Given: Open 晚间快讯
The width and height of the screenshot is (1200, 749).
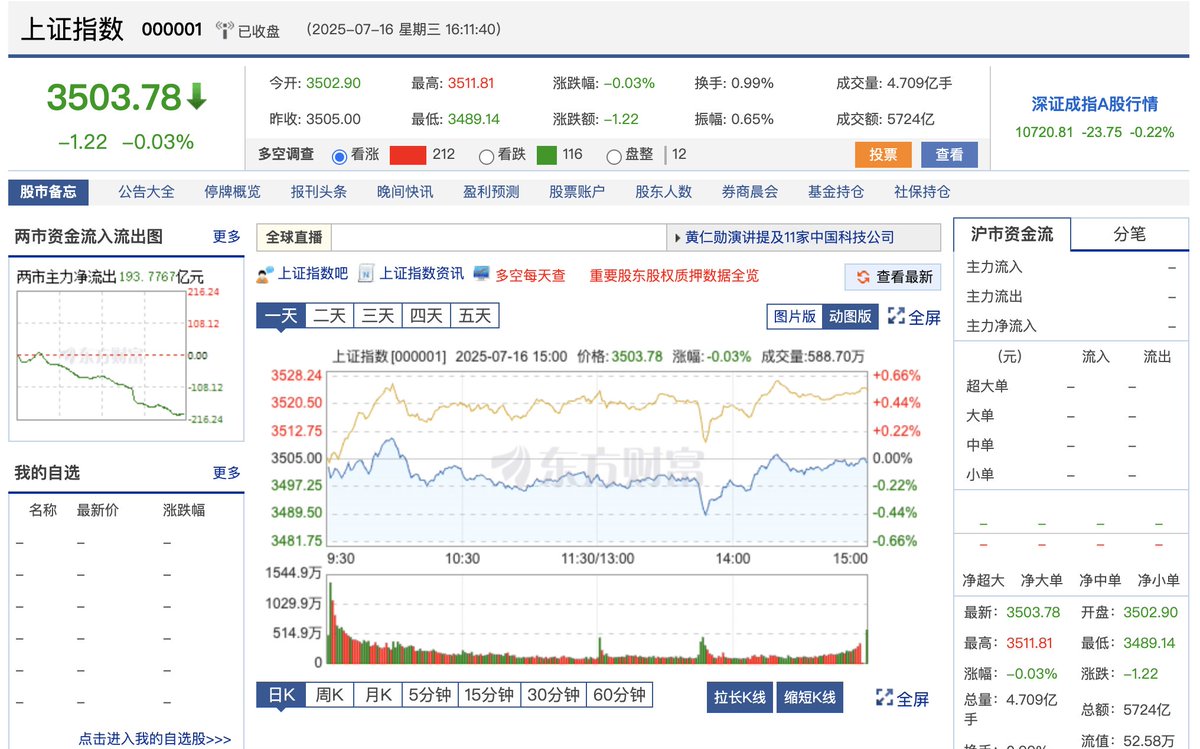Looking at the screenshot, I should tap(405, 192).
